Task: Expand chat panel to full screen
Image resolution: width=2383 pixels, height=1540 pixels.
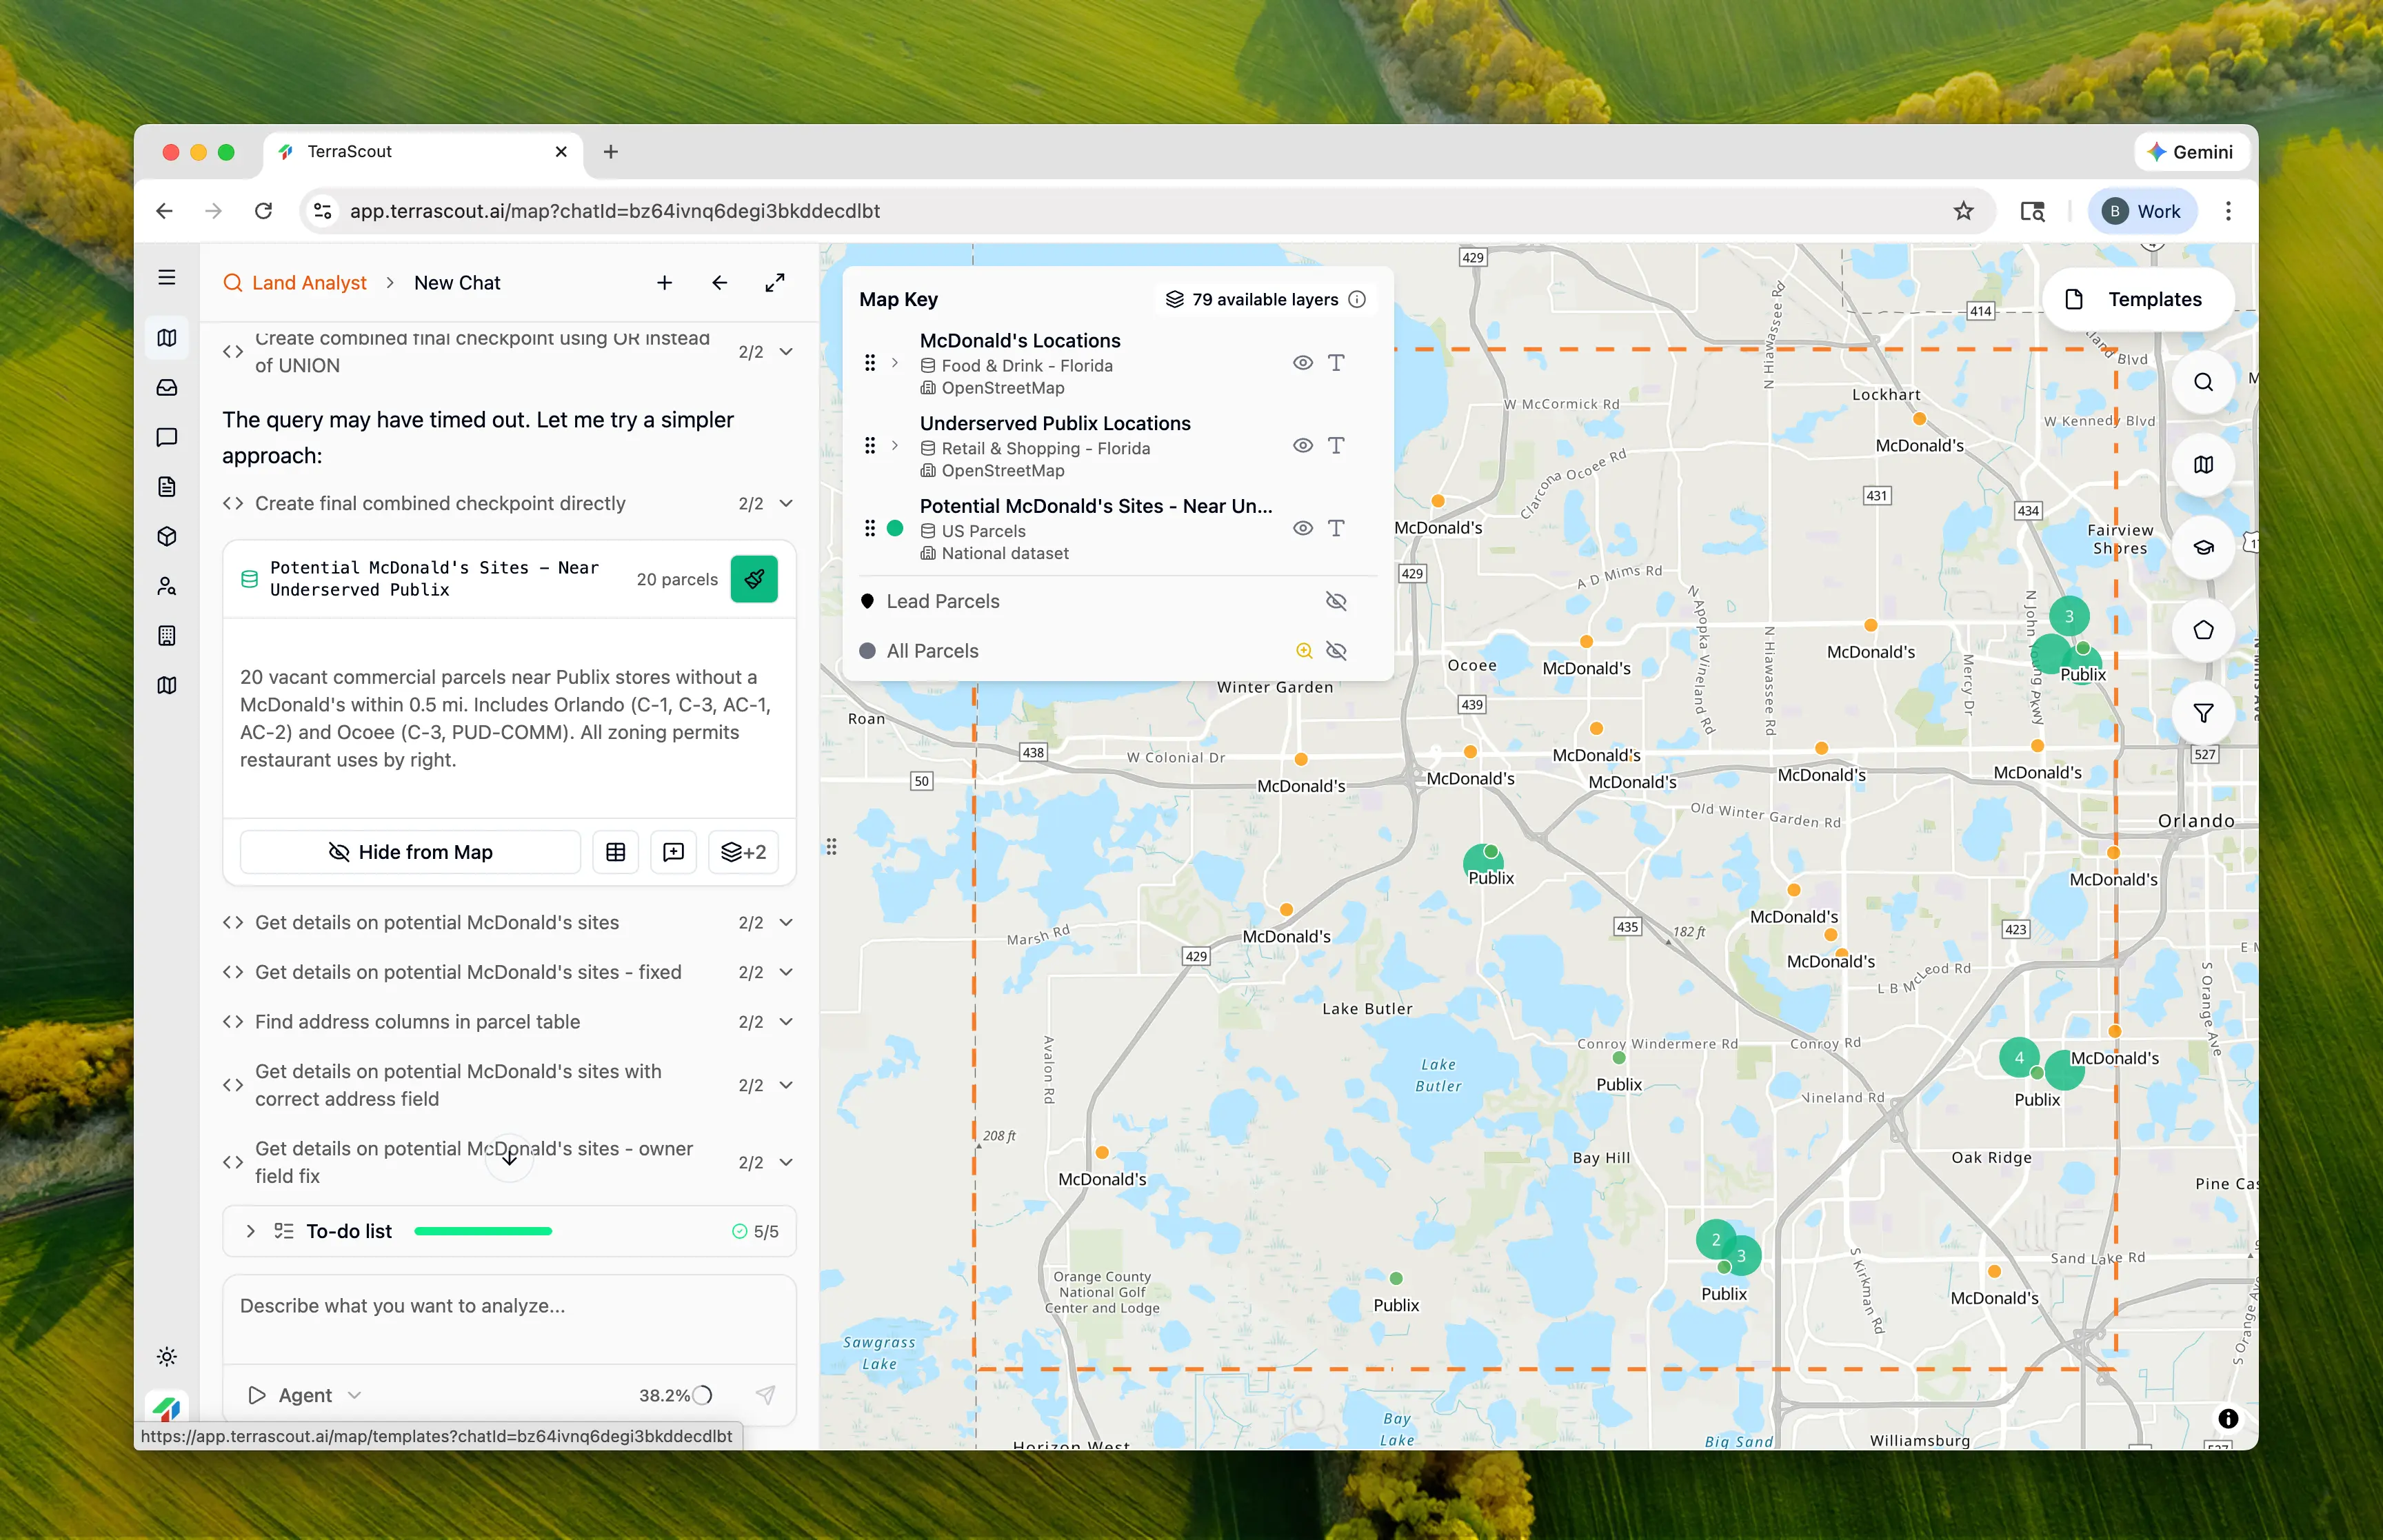Action: coord(775,283)
